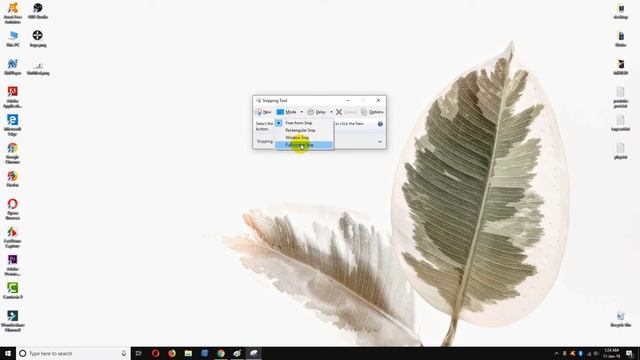Open Firefox from the taskbar
640x360 pixels.
click(172, 353)
